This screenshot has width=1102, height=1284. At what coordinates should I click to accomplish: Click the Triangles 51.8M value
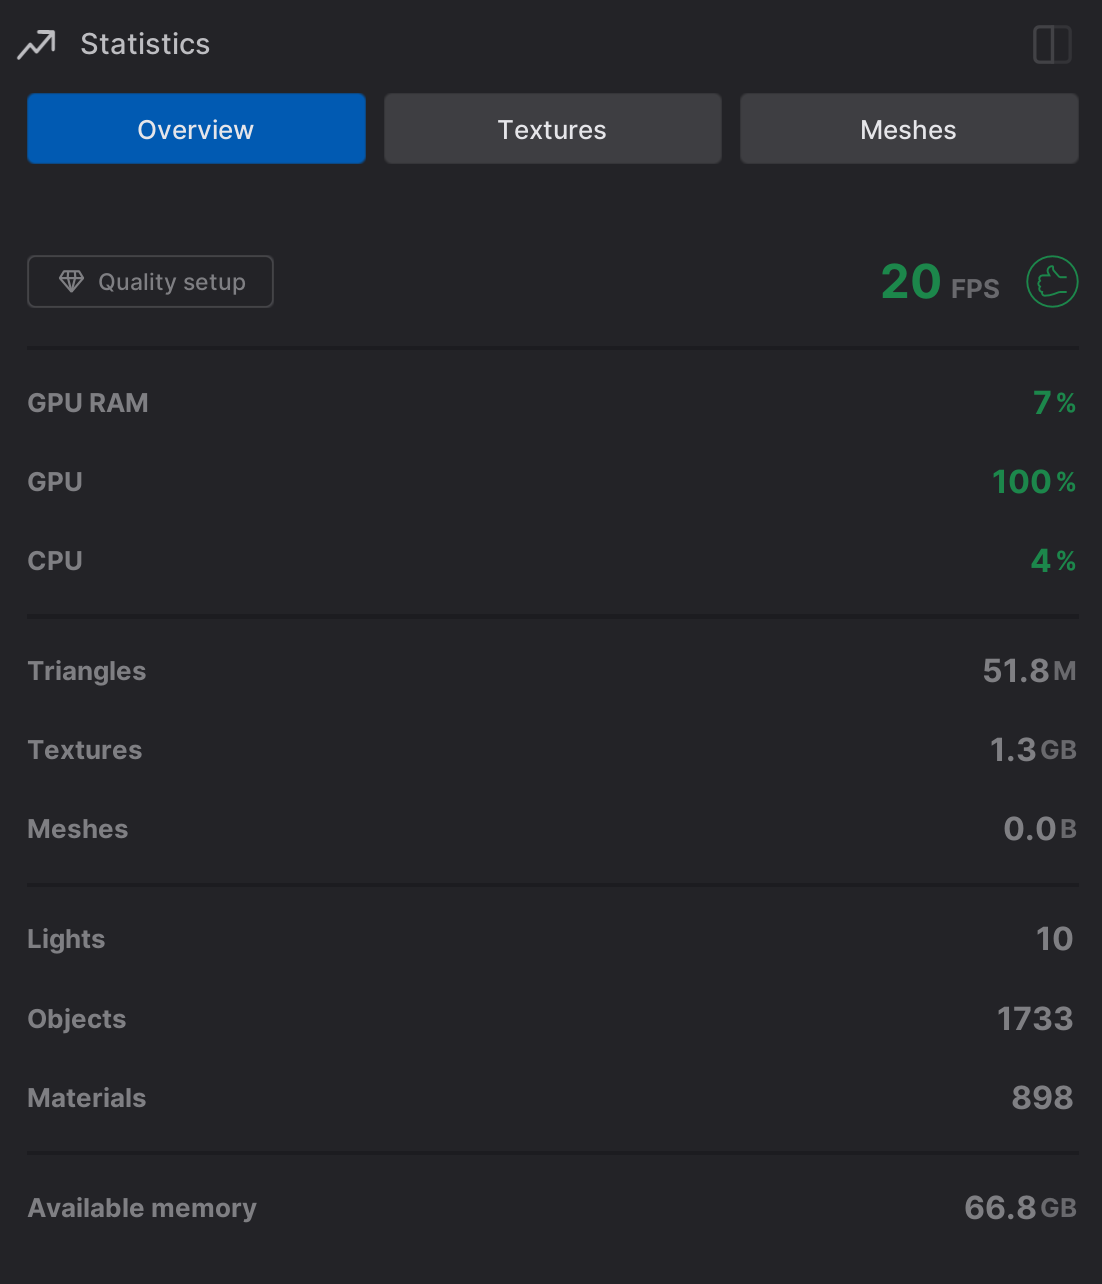coord(1028,671)
